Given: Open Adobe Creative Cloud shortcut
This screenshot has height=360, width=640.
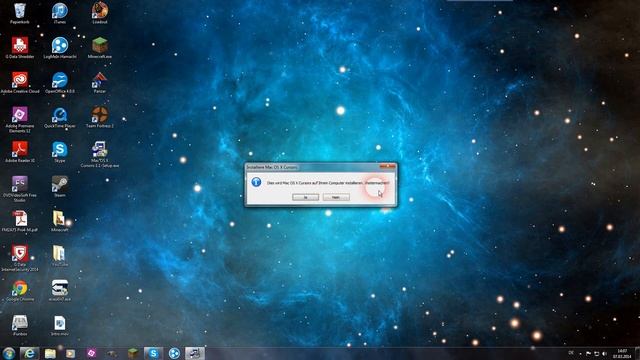Looking at the screenshot, I should point(20,82).
